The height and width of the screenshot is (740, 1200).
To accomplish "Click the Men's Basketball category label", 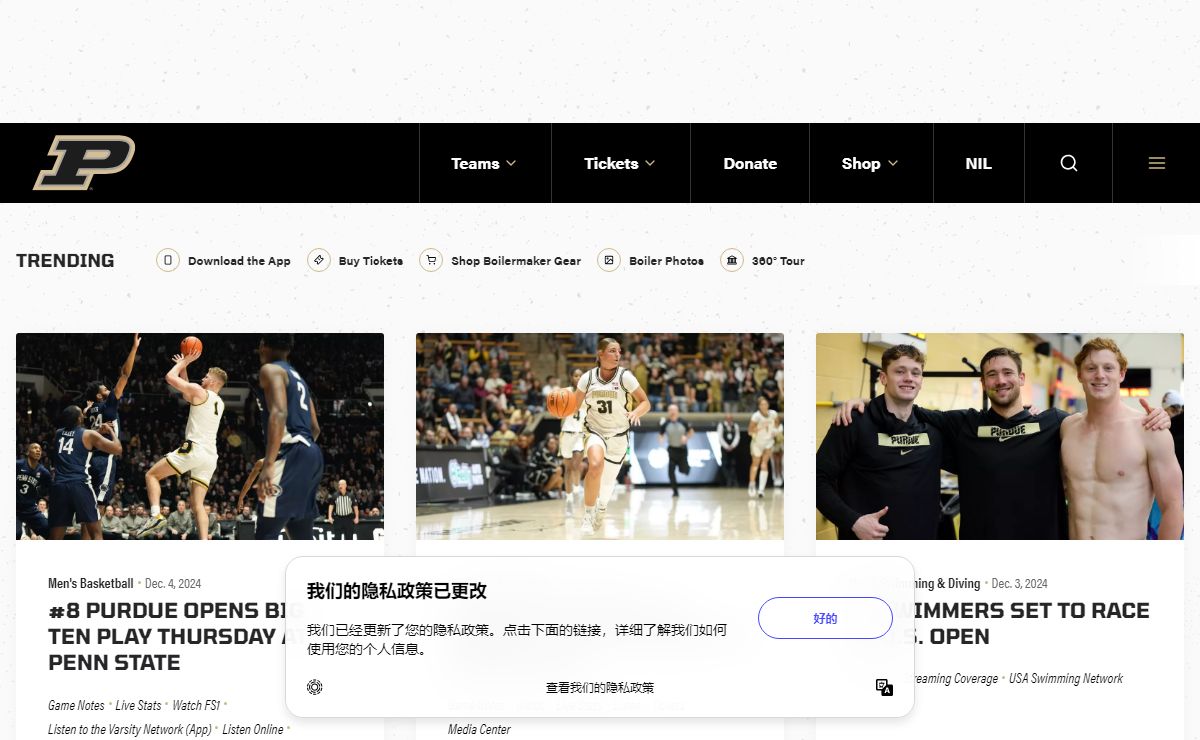I will coord(90,583).
